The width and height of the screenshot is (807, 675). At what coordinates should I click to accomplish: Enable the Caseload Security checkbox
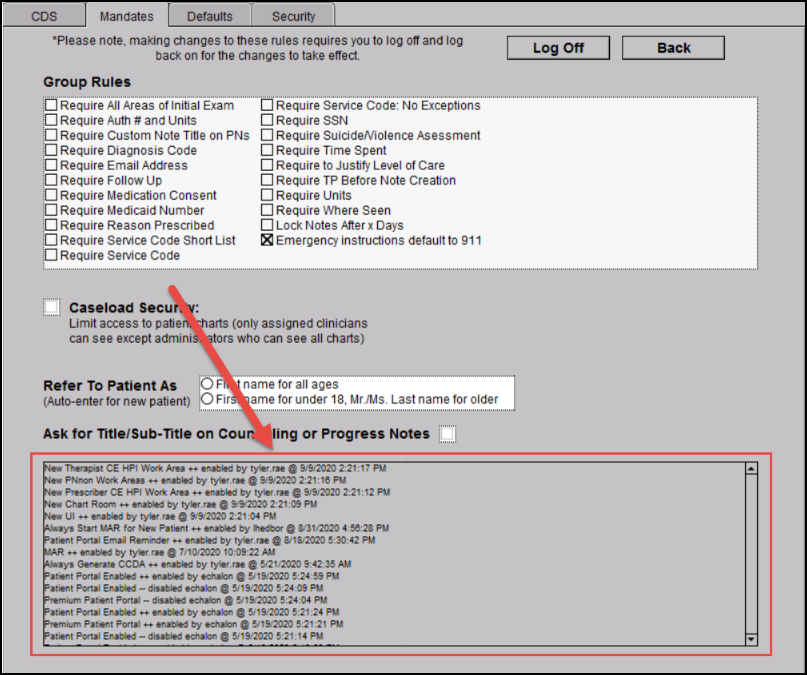click(x=52, y=308)
